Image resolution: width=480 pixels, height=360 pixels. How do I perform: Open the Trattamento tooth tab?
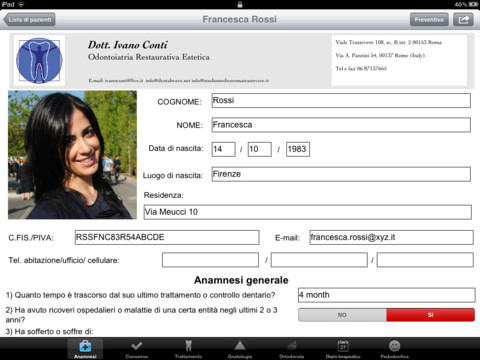188,349
